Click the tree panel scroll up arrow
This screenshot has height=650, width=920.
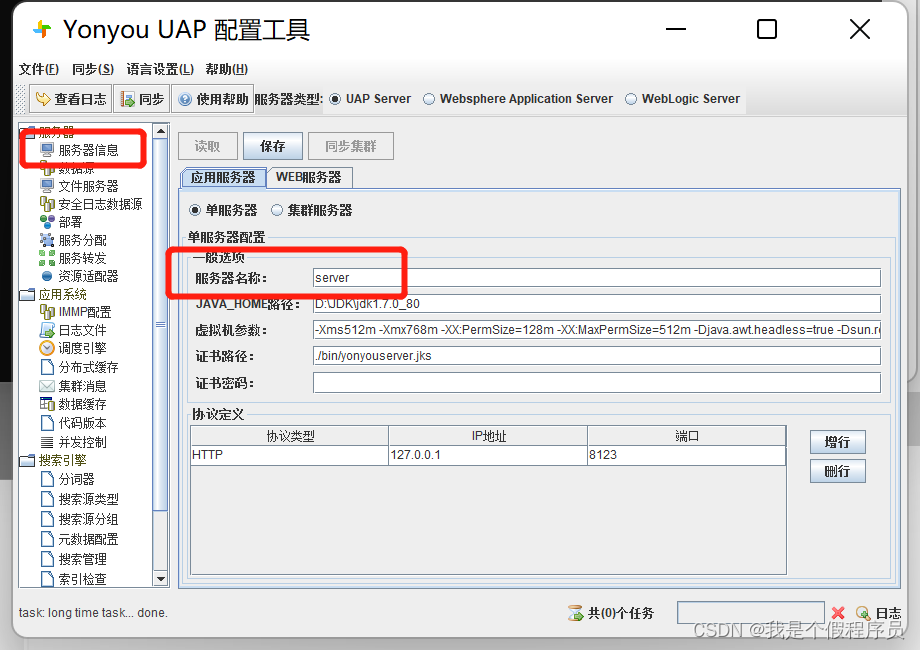(x=161, y=131)
